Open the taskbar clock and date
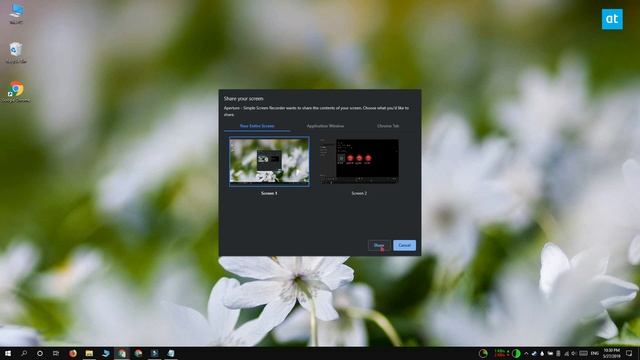This screenshot has height=360, width=640. tap(612, 353)
